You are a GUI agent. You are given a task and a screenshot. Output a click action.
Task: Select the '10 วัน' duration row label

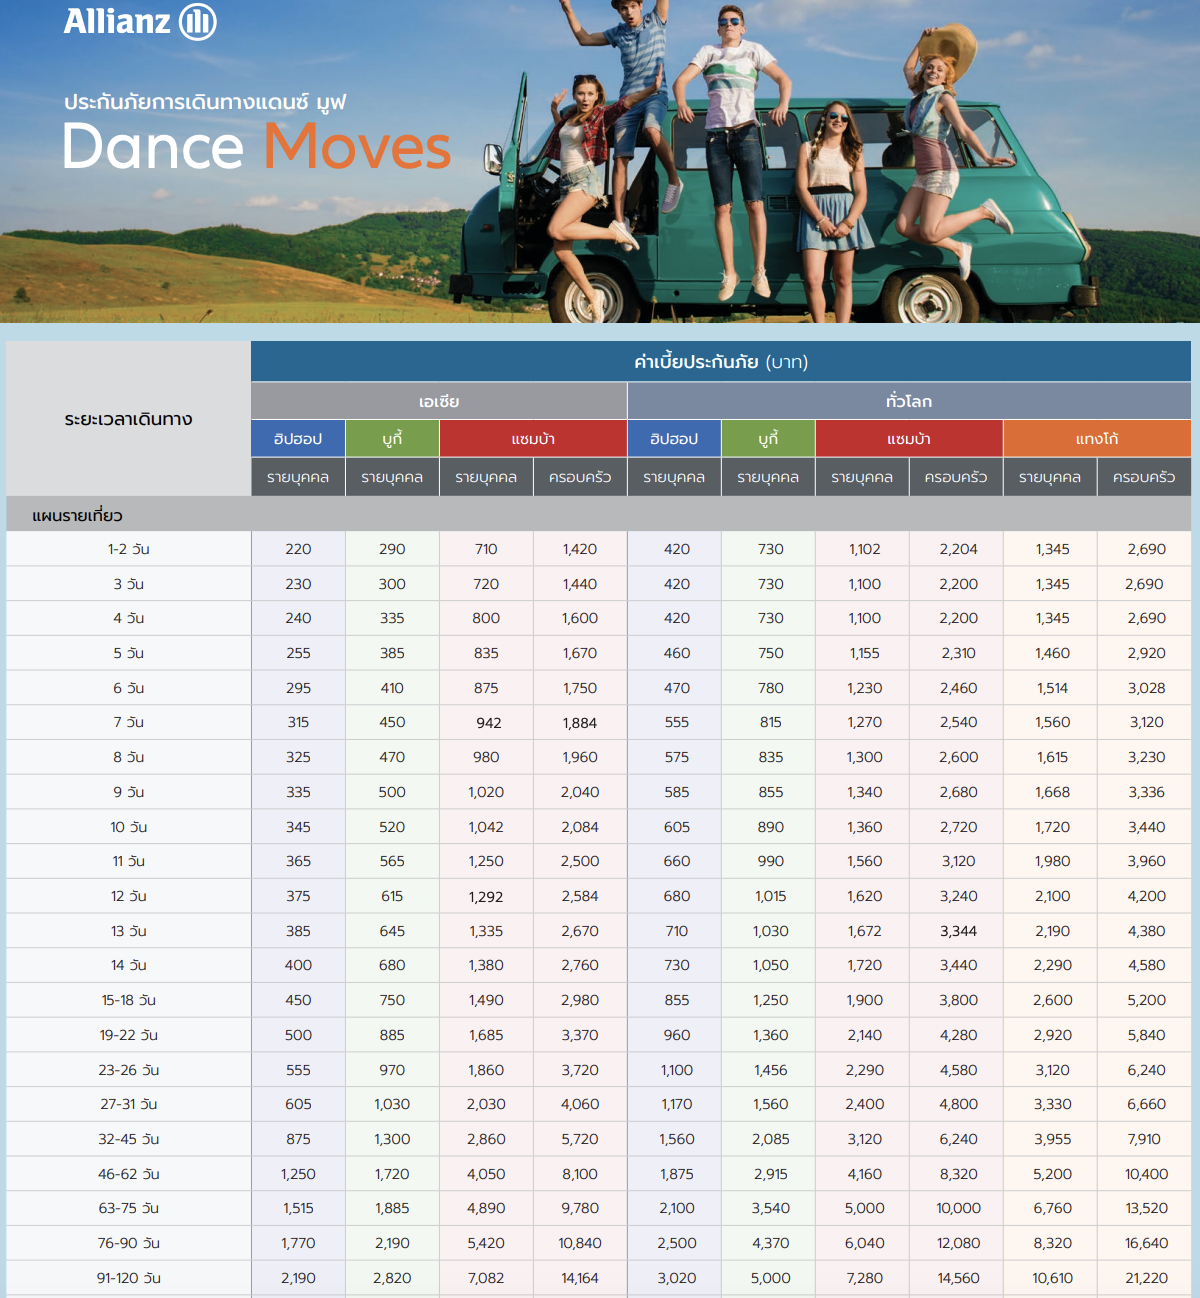(x=129, y=827)
